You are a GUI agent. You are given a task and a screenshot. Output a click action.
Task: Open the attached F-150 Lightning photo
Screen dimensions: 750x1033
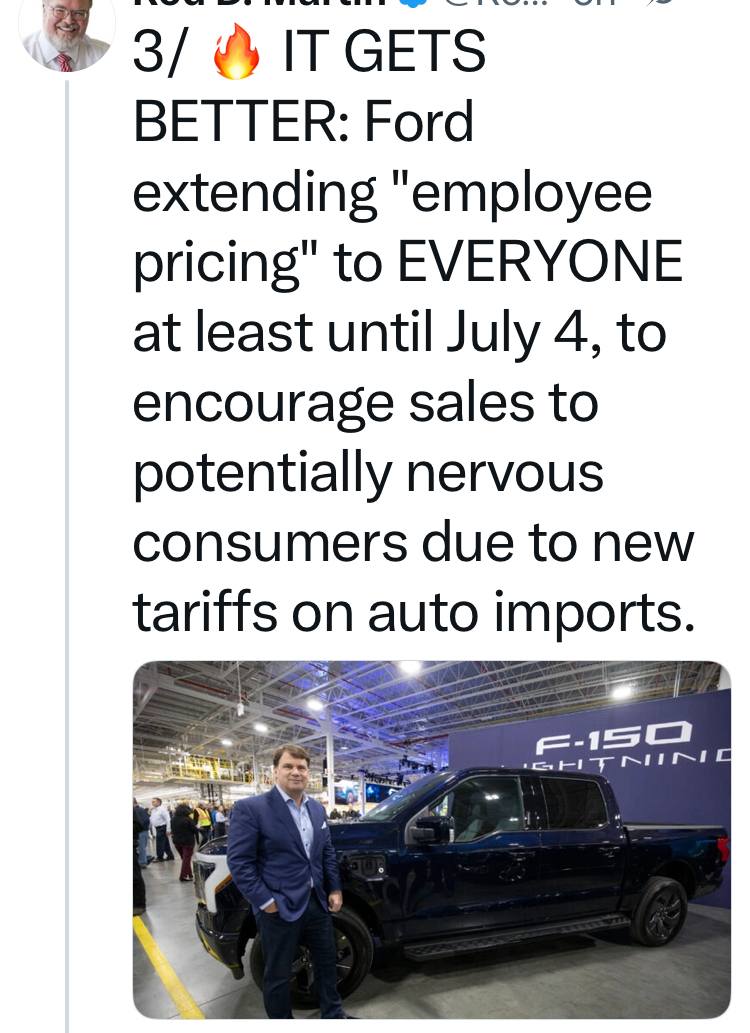coord(432,839)
